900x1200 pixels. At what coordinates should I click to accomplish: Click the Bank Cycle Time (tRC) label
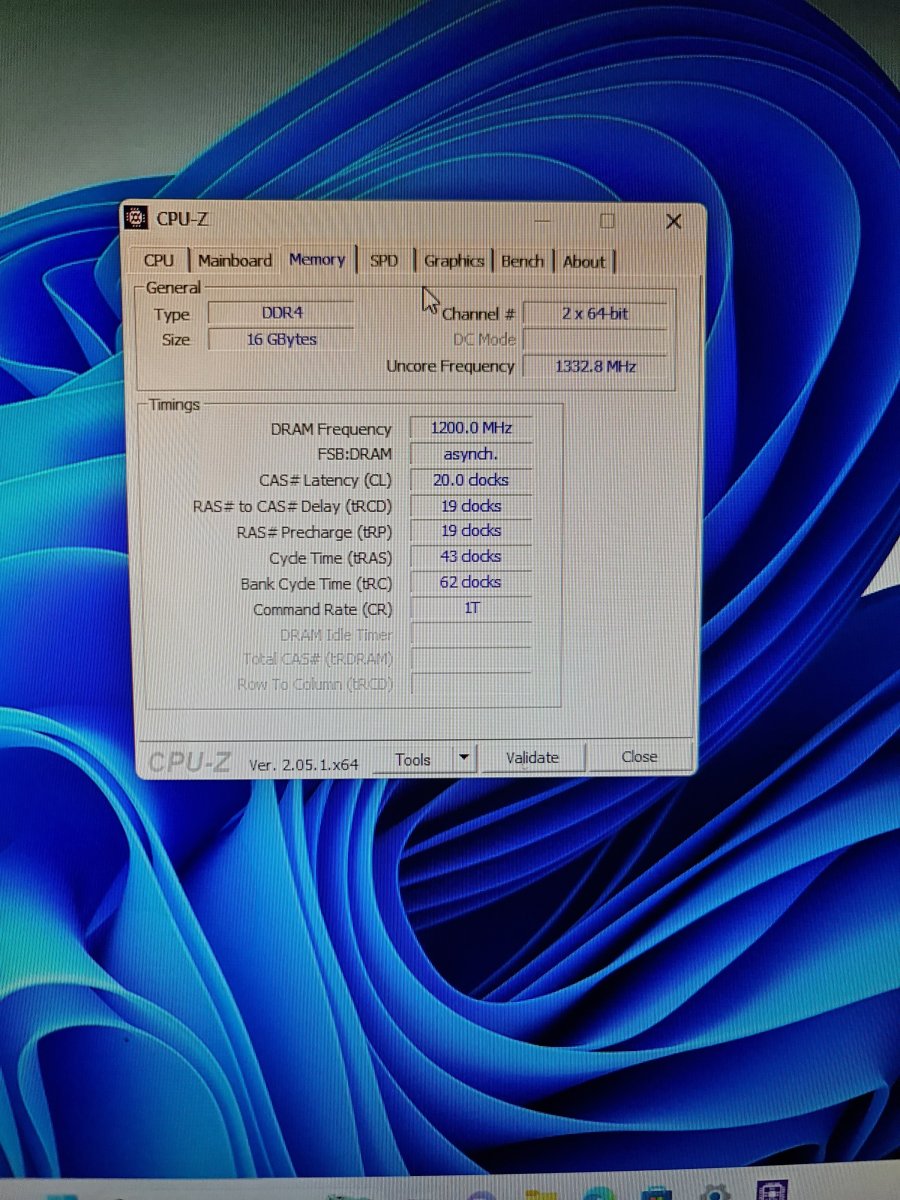click(316, 583)
